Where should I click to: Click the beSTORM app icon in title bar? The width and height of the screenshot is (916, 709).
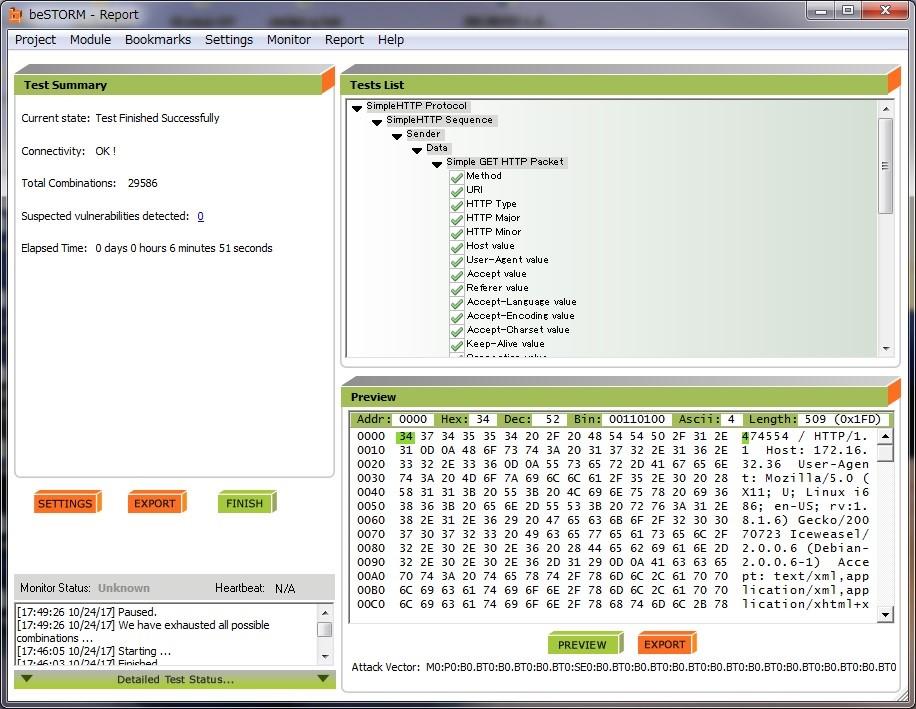15,15
